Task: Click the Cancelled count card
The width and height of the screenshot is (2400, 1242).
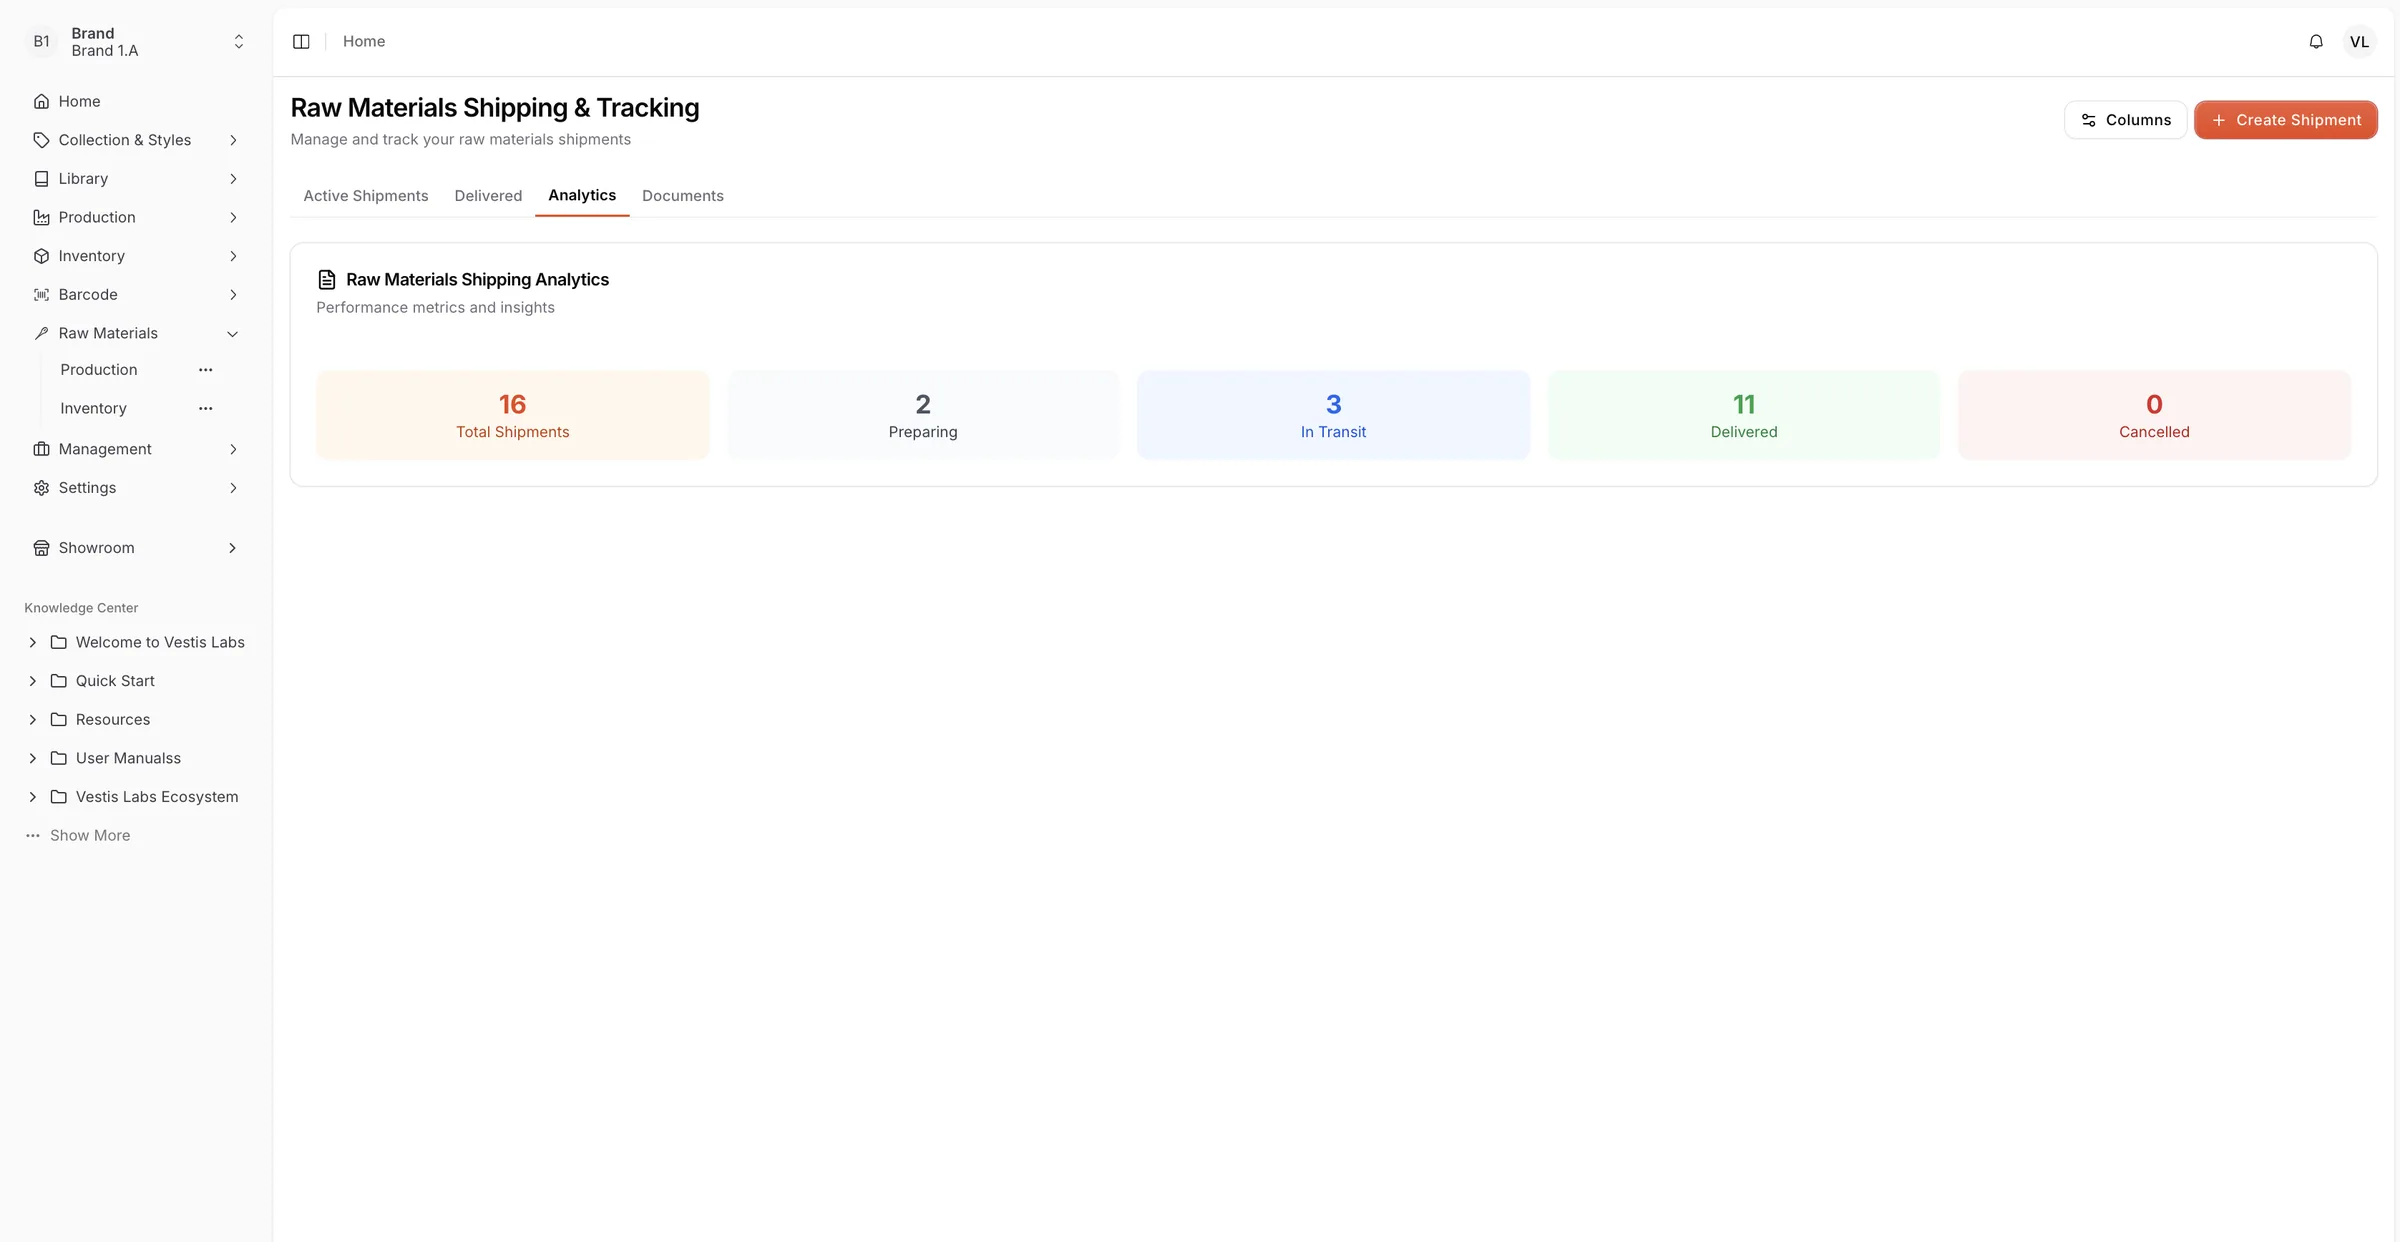Action: tap(2154, 415)
